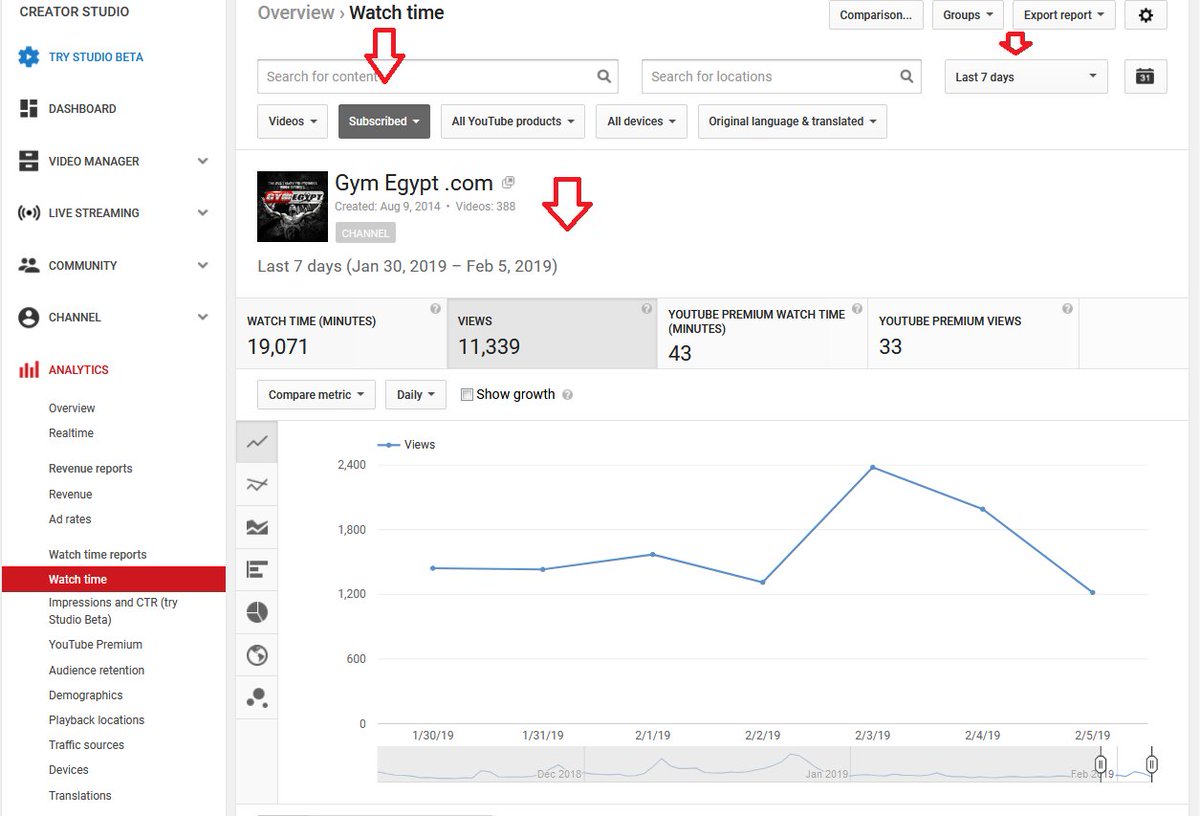The width and height of the screenshot is (1200, 816).
Task: Grab the right timeline range handle
Action: coord(1151,764)
